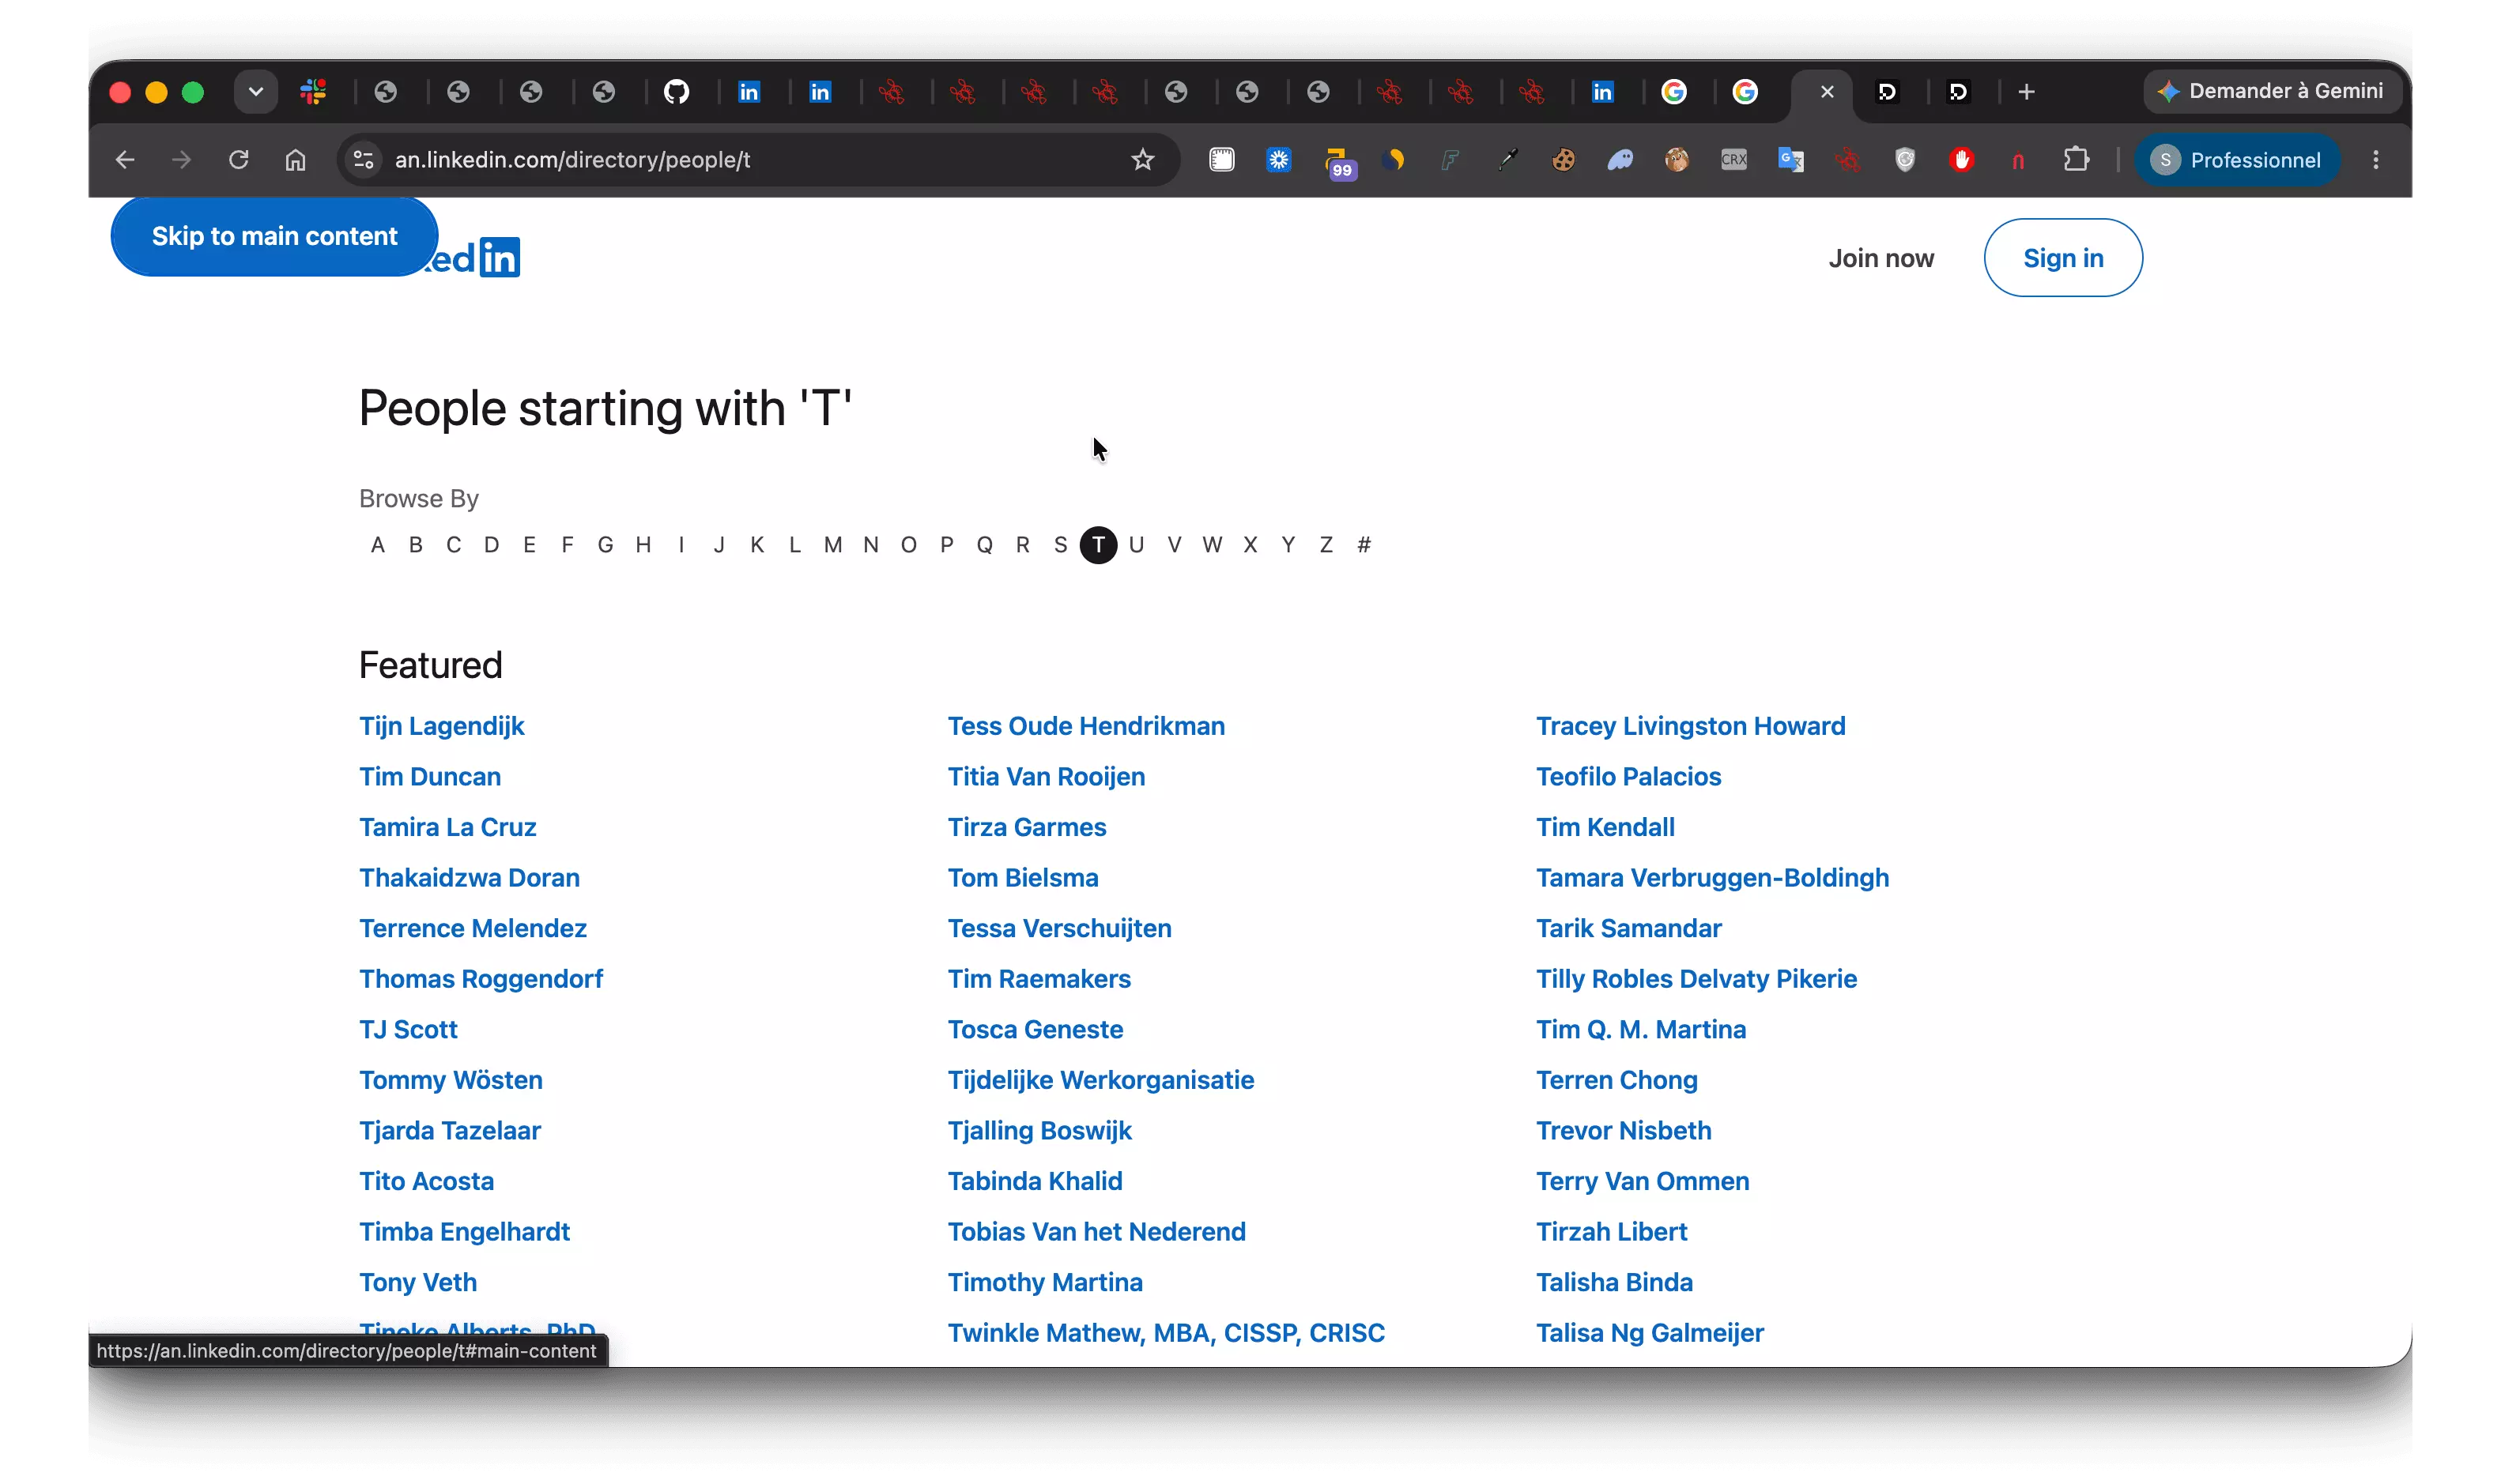The height and width of the screenshot is (1484, 2501).
Task: Open the italic F extension icon
Action: pyautogui.click(x=1450, y=160)
